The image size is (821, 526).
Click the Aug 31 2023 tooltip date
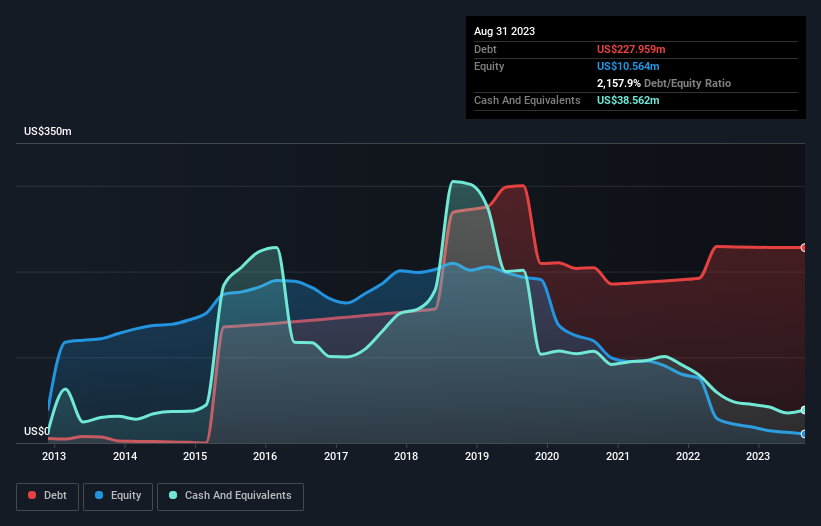[x=504, y=31]
